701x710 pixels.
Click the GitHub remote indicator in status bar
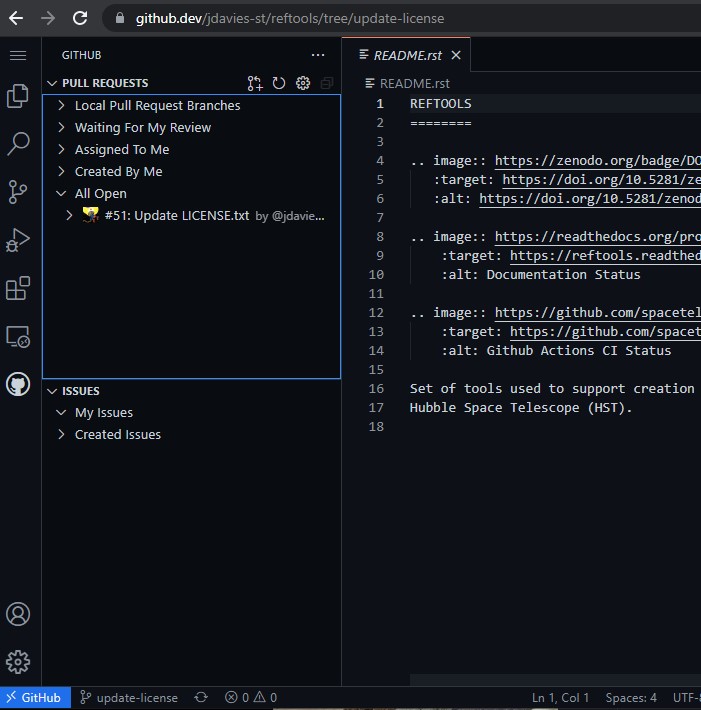tap(35, 697)
